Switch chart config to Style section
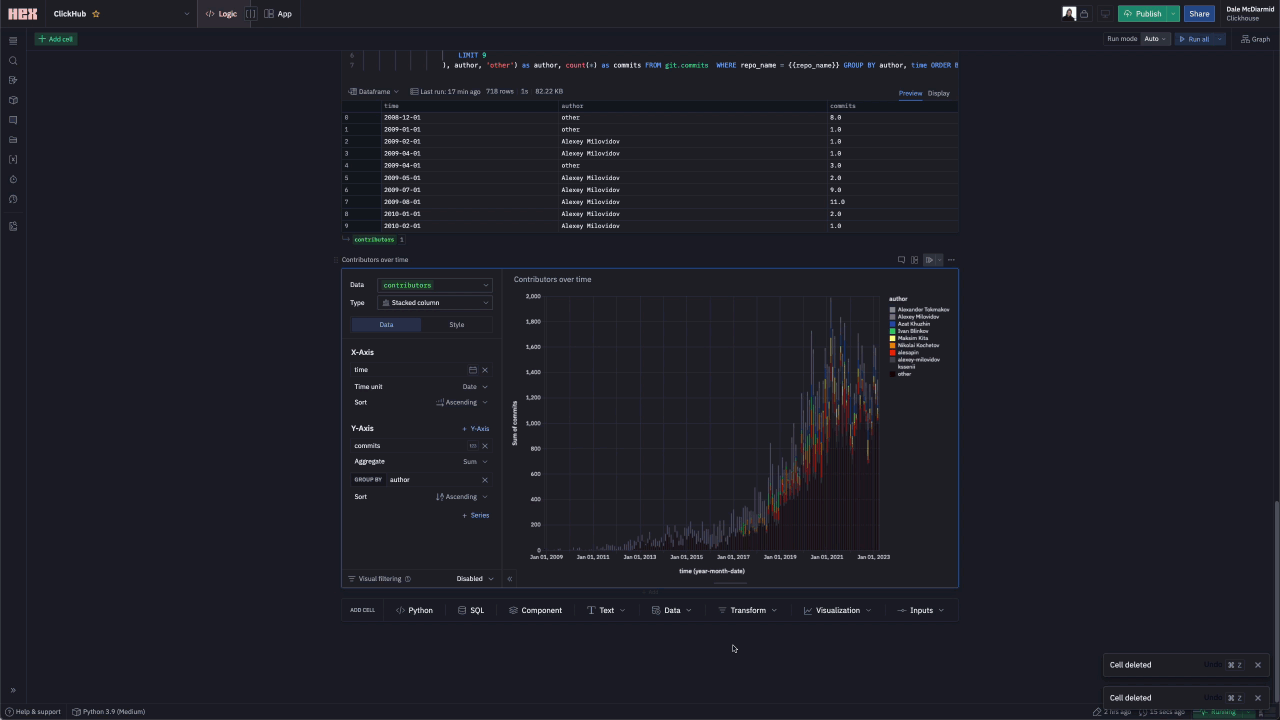1280x720 pixels. click(456, 325)
